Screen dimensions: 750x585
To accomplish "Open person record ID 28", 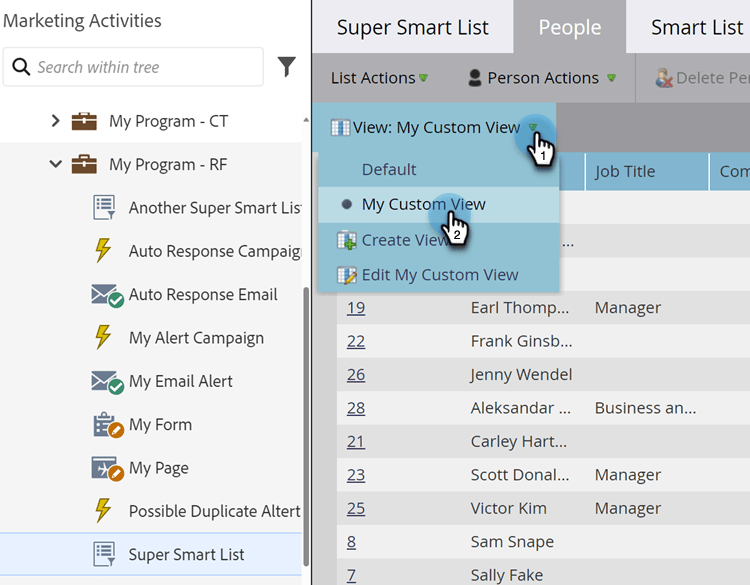I will (x=356, y=408).
